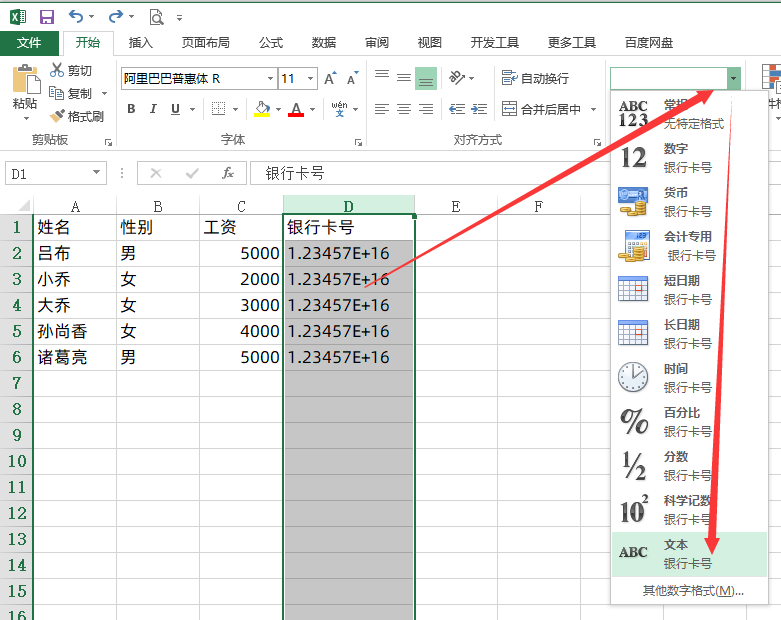Align text left

382,109
